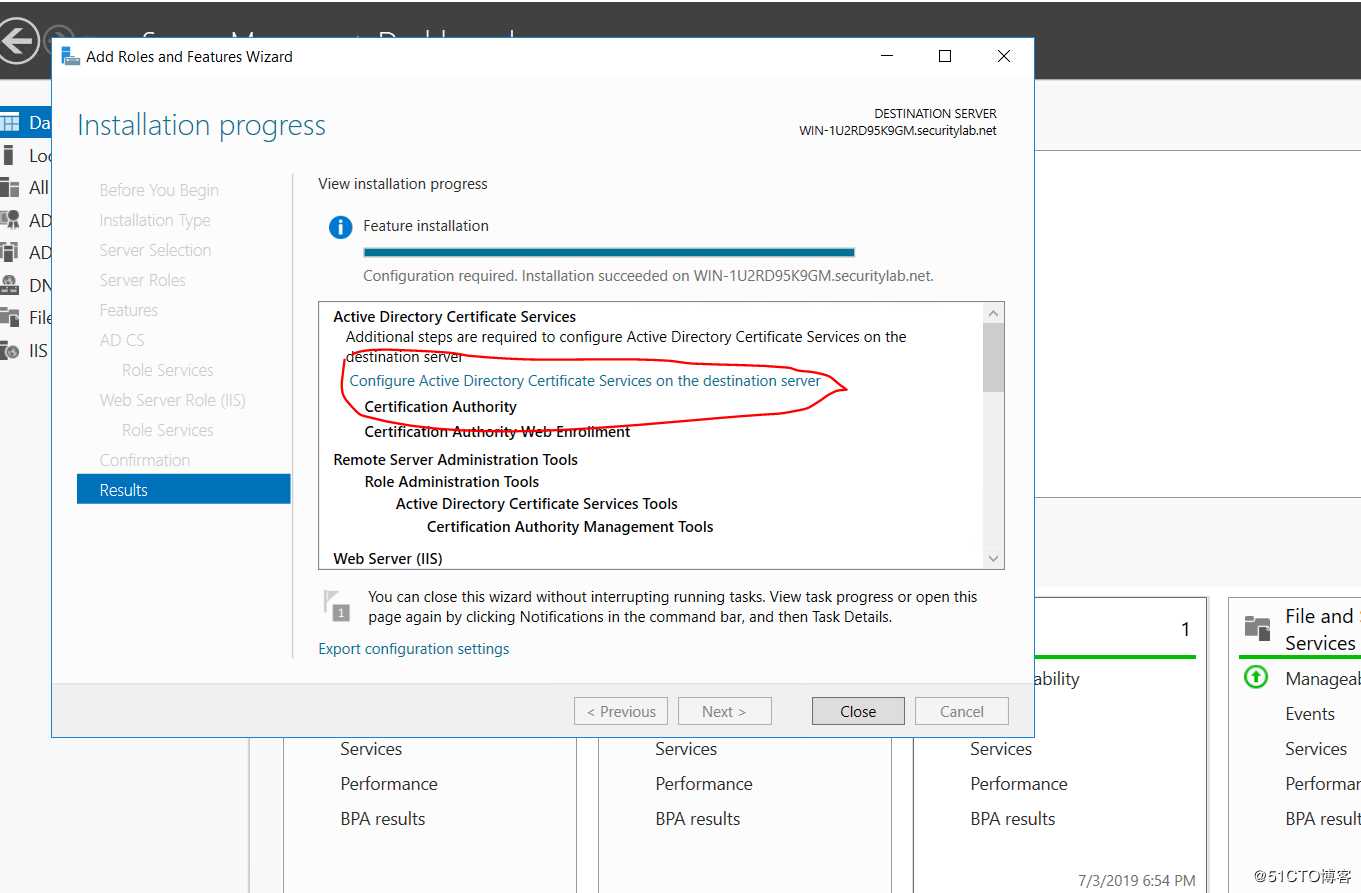Click the blue information icon beside Feature installation
This screenshot has height=893, width=1361.
[341, 227]
